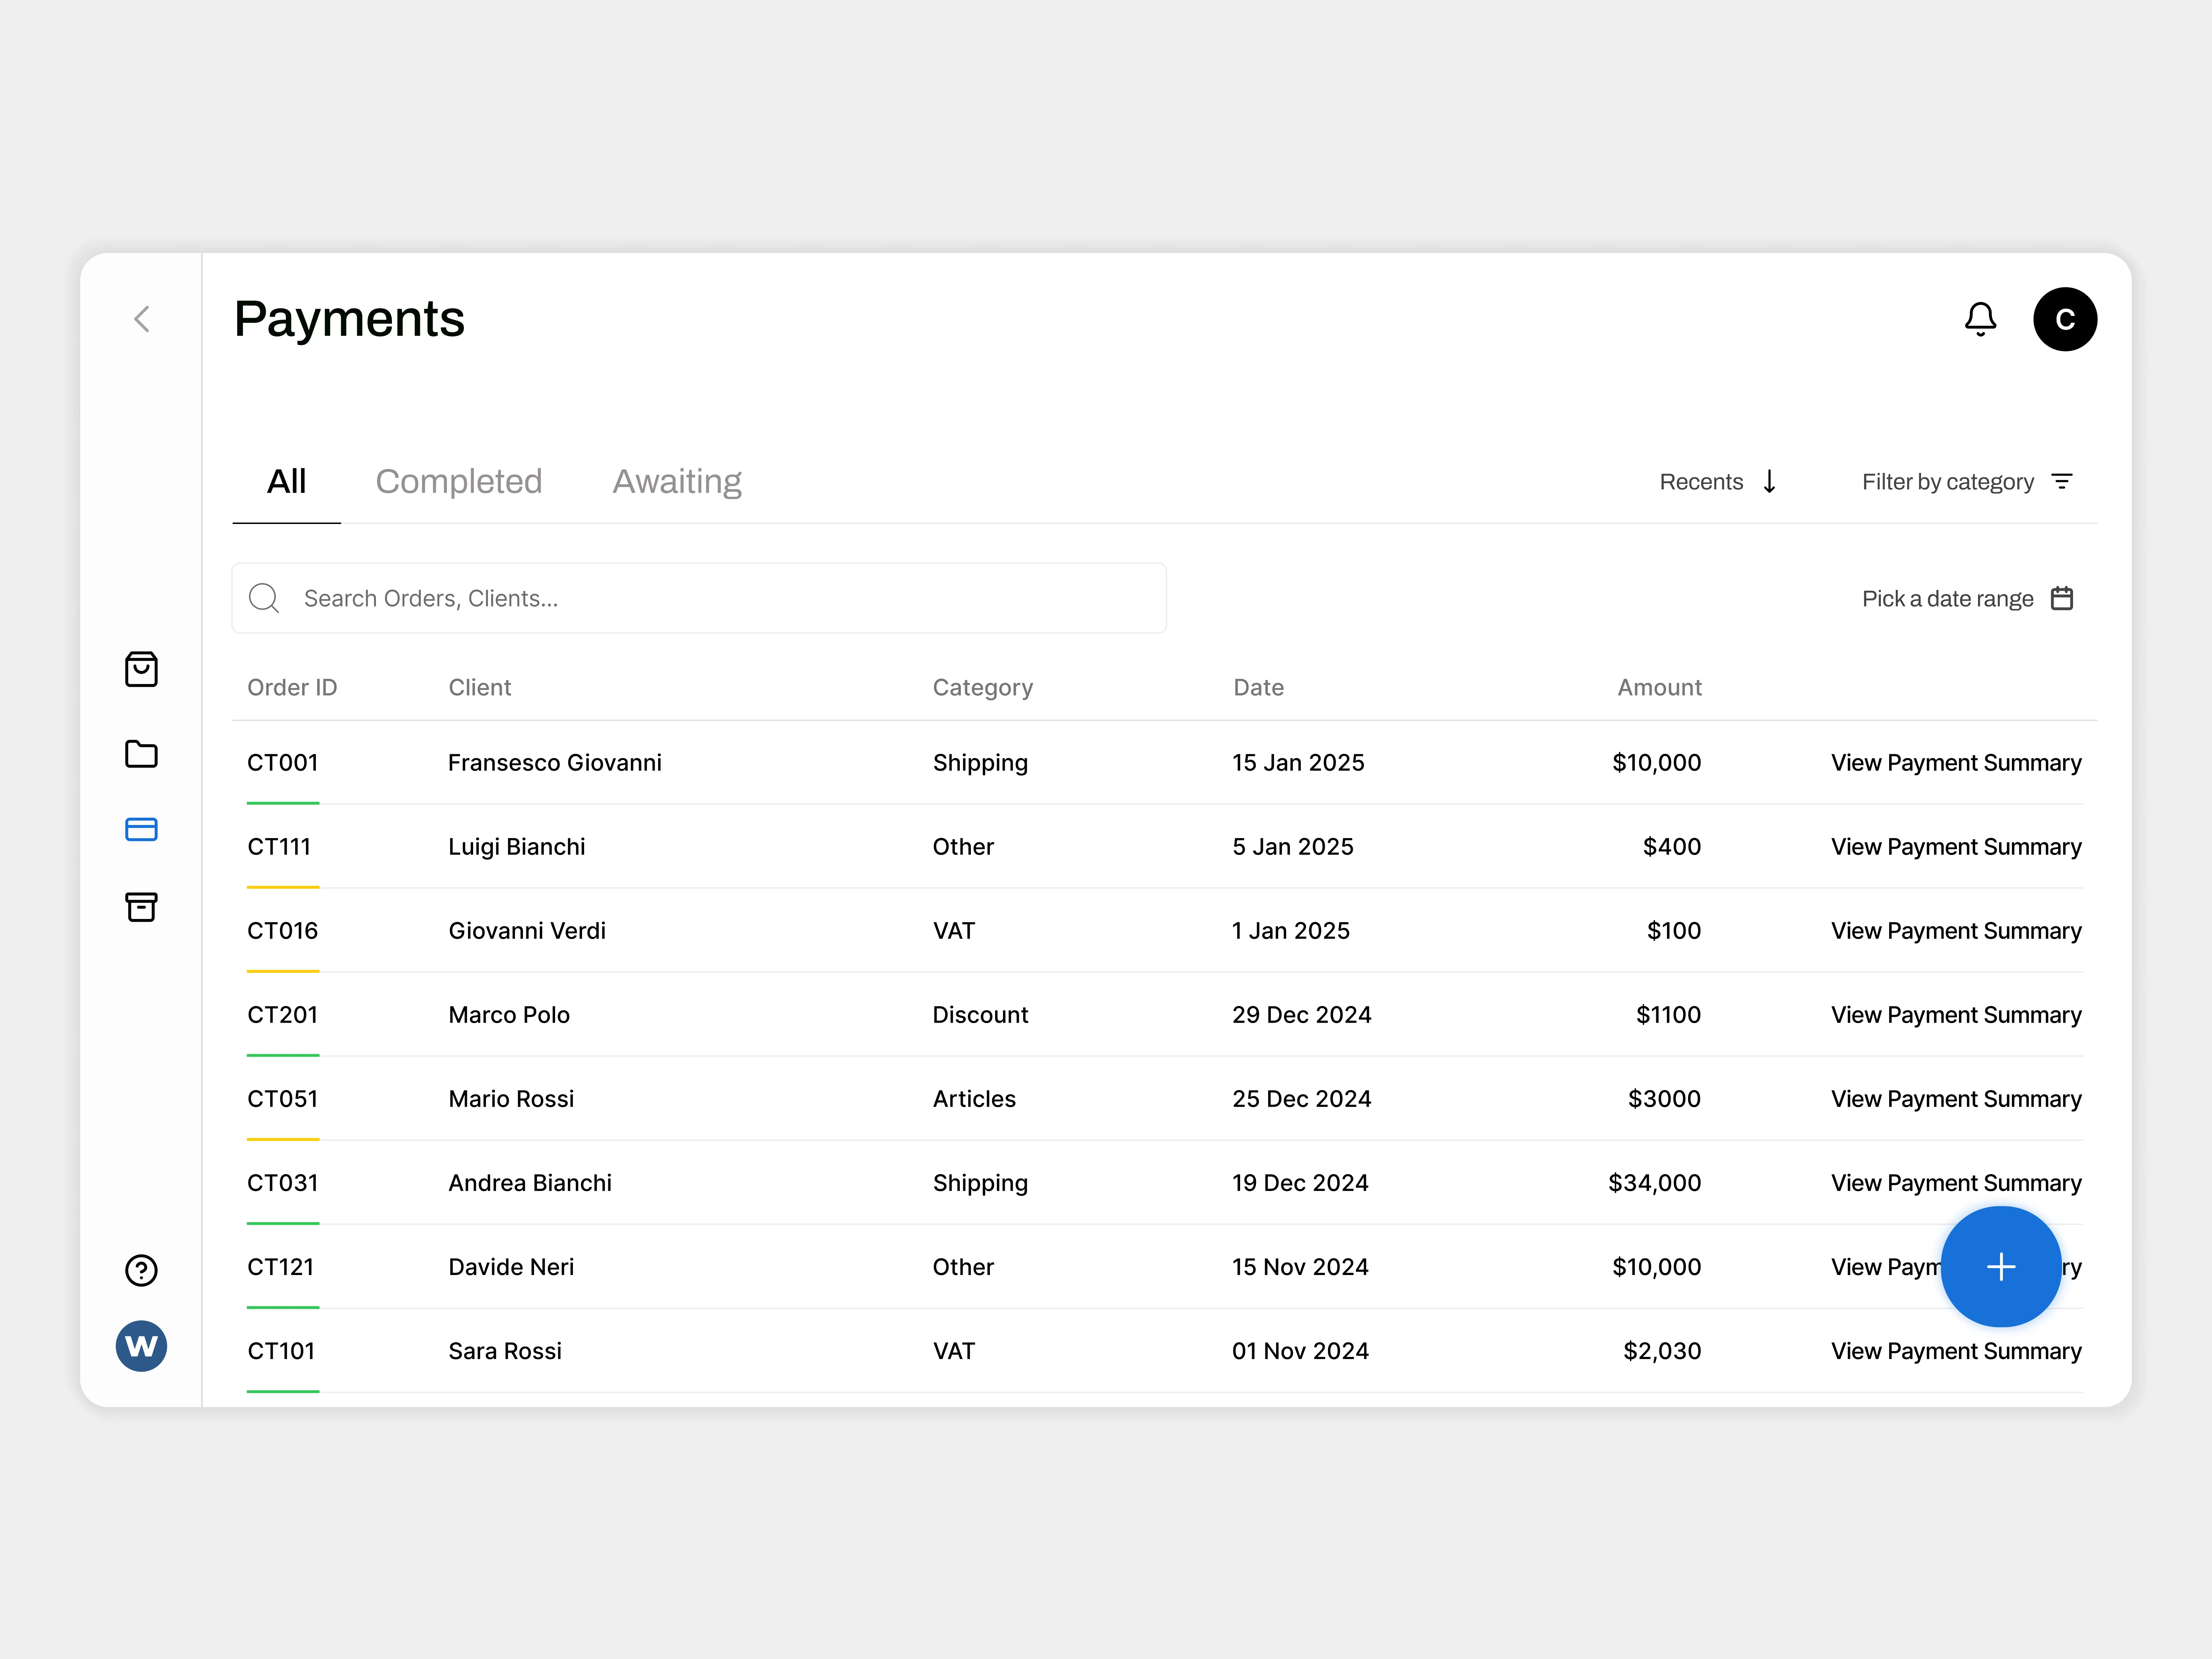
Task: Click client Fransesco Giovanni
Action: [555, 763]
